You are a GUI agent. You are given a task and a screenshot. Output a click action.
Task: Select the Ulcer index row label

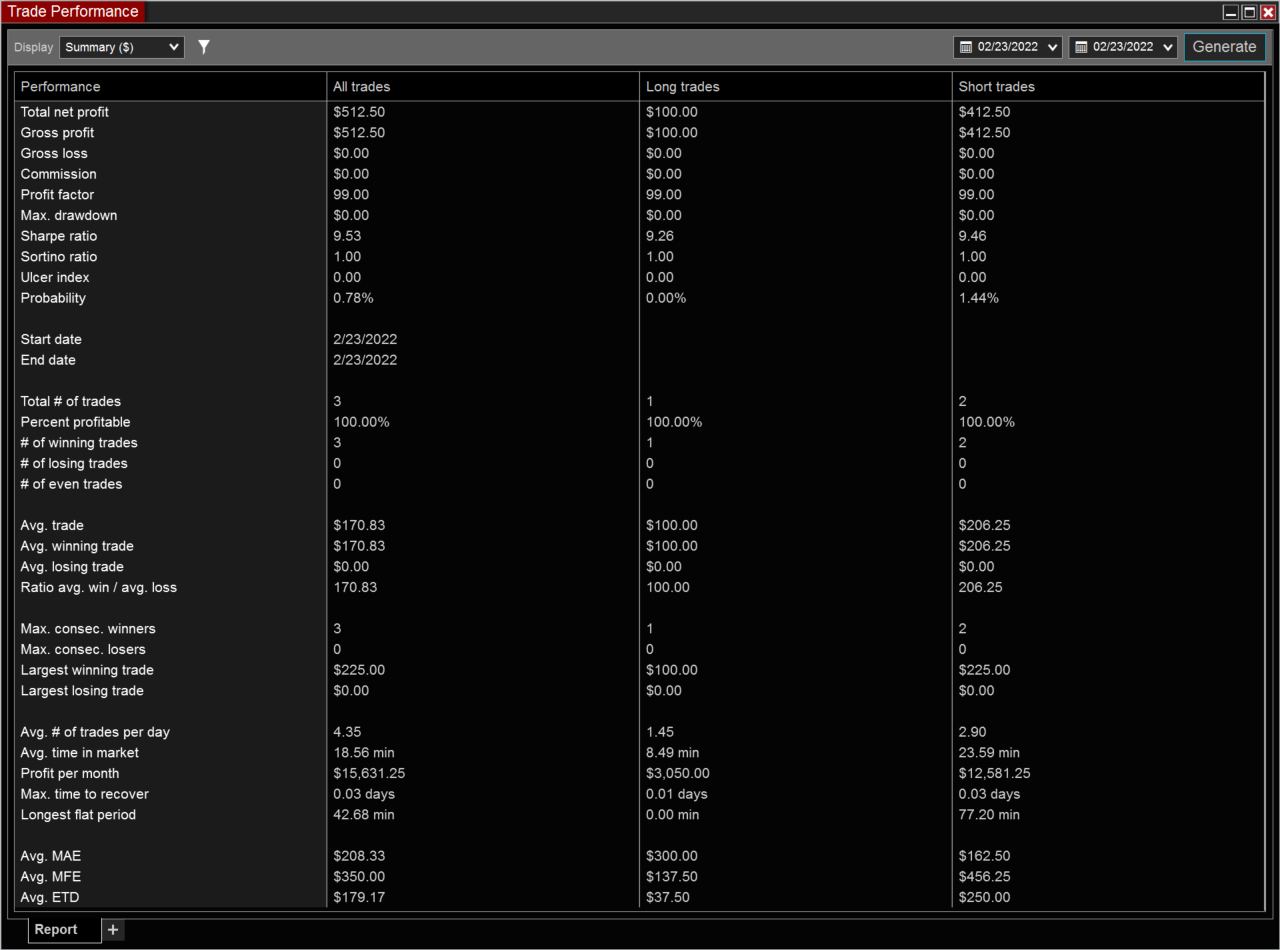(55, 277)
